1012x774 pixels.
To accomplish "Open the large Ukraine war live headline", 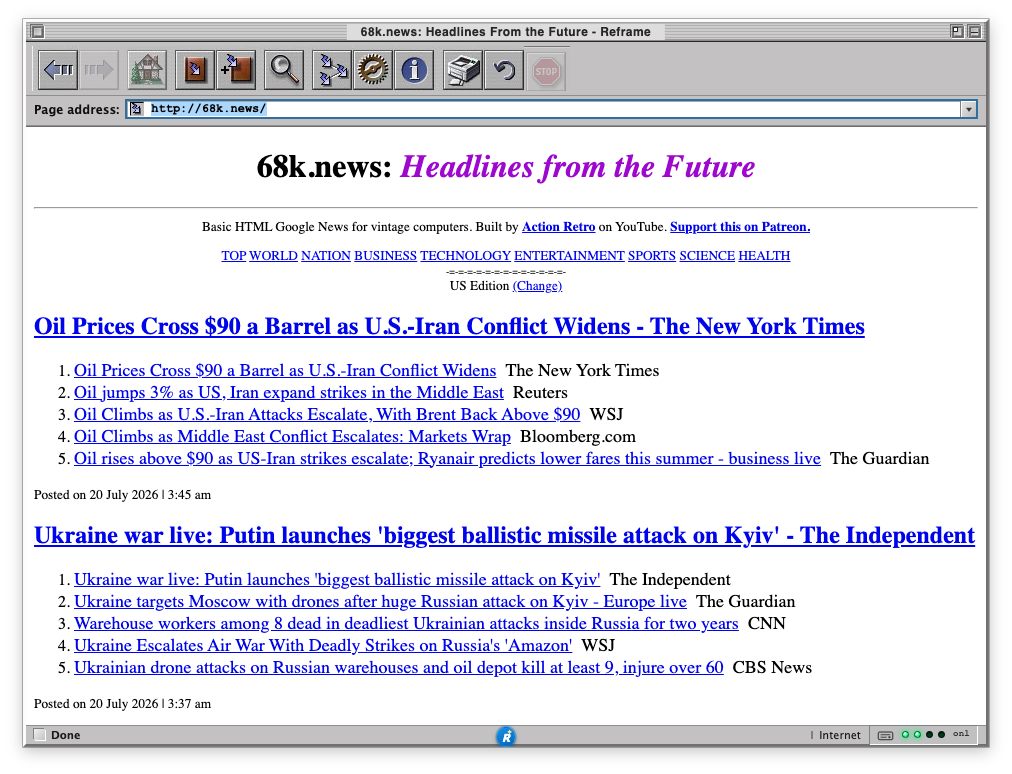I will pos(504,536).
